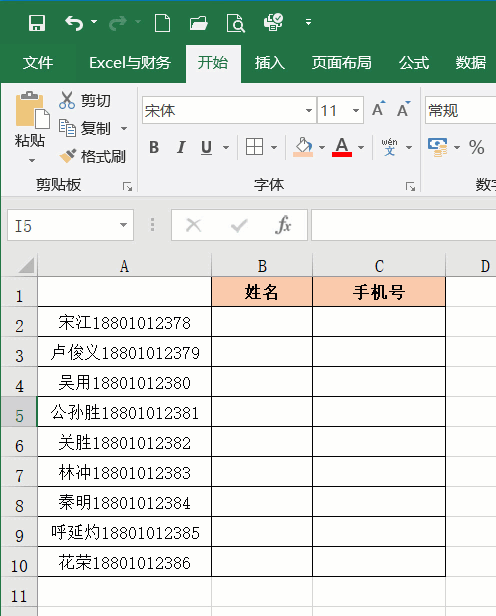Open the 字体 dialog launcher

pyautogui.click(x=410, y=186)
